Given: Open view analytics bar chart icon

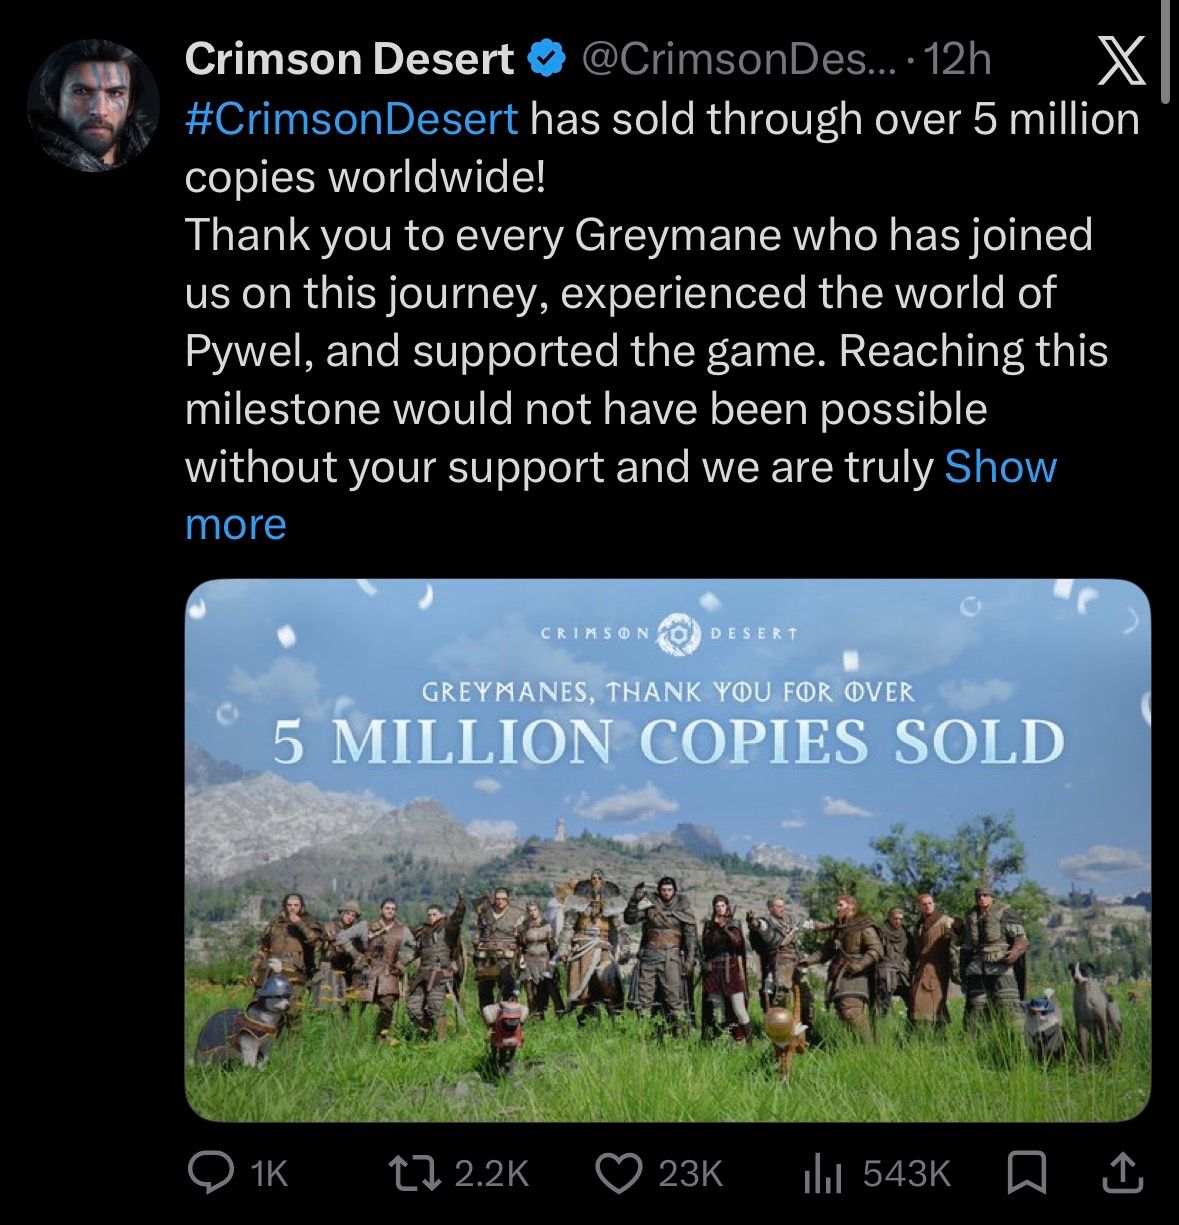Looking at the screenshot, I should pos(825,1173).
